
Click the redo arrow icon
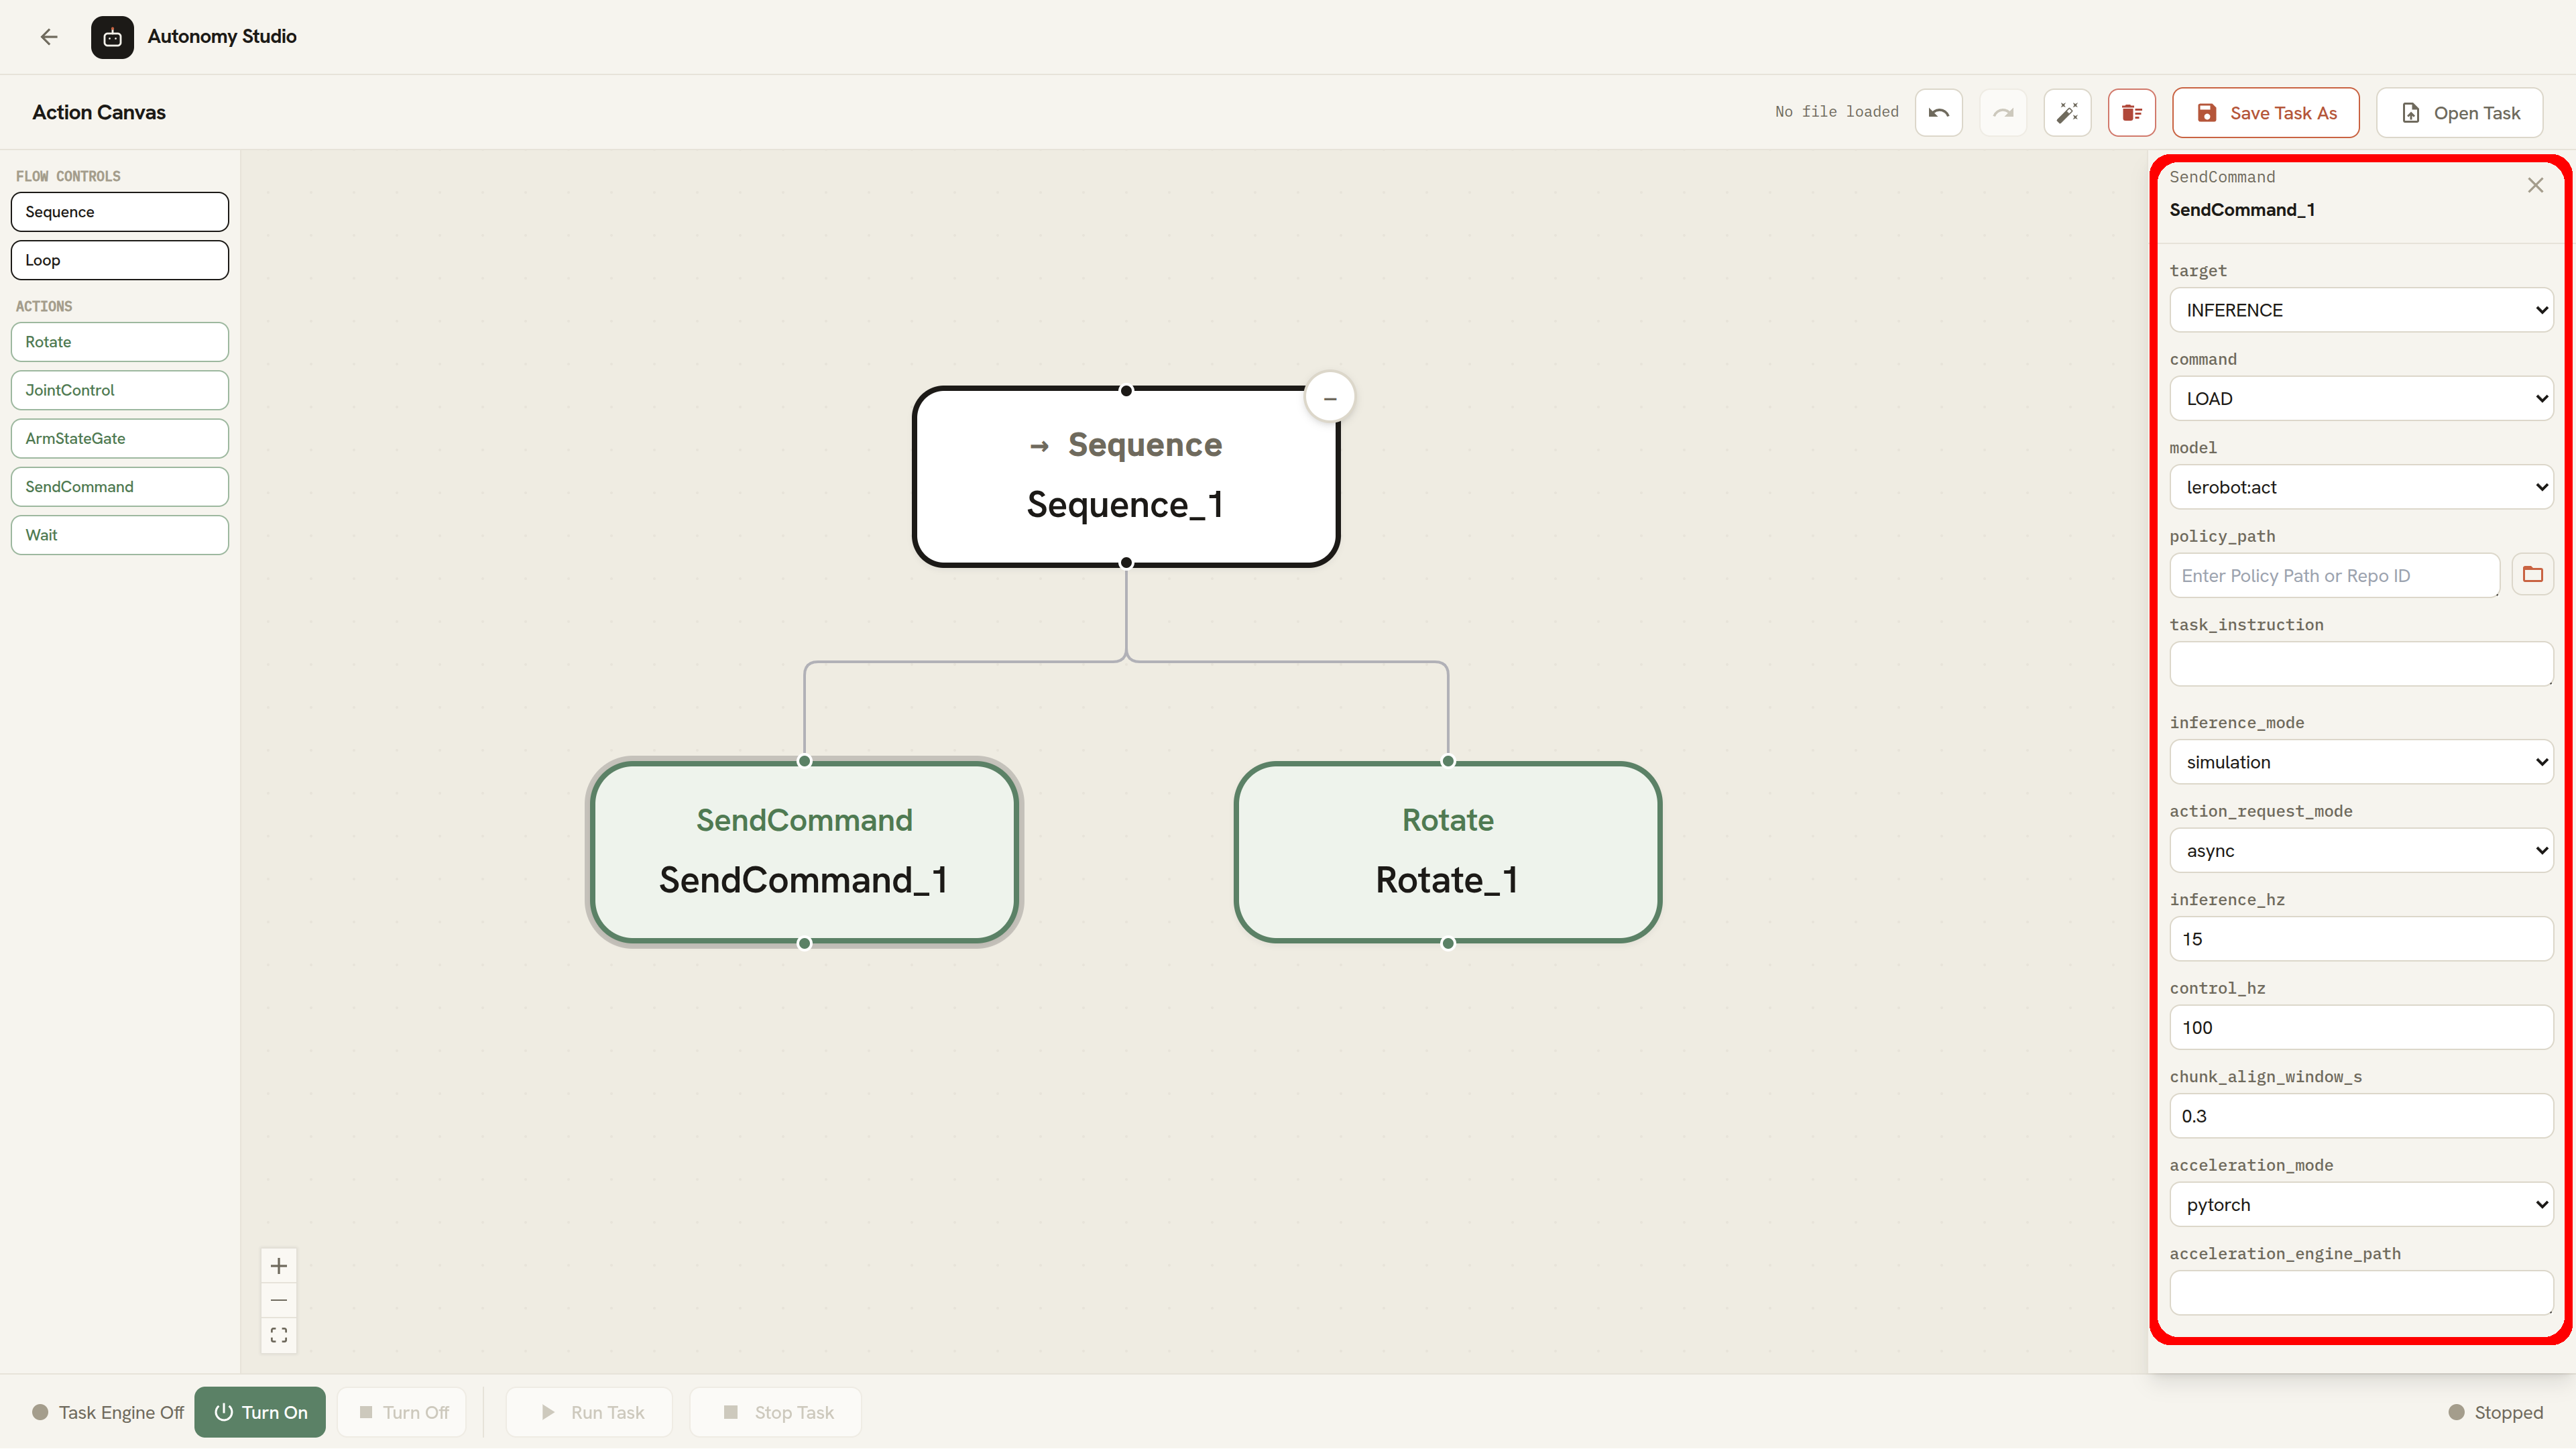[2002, 112]
